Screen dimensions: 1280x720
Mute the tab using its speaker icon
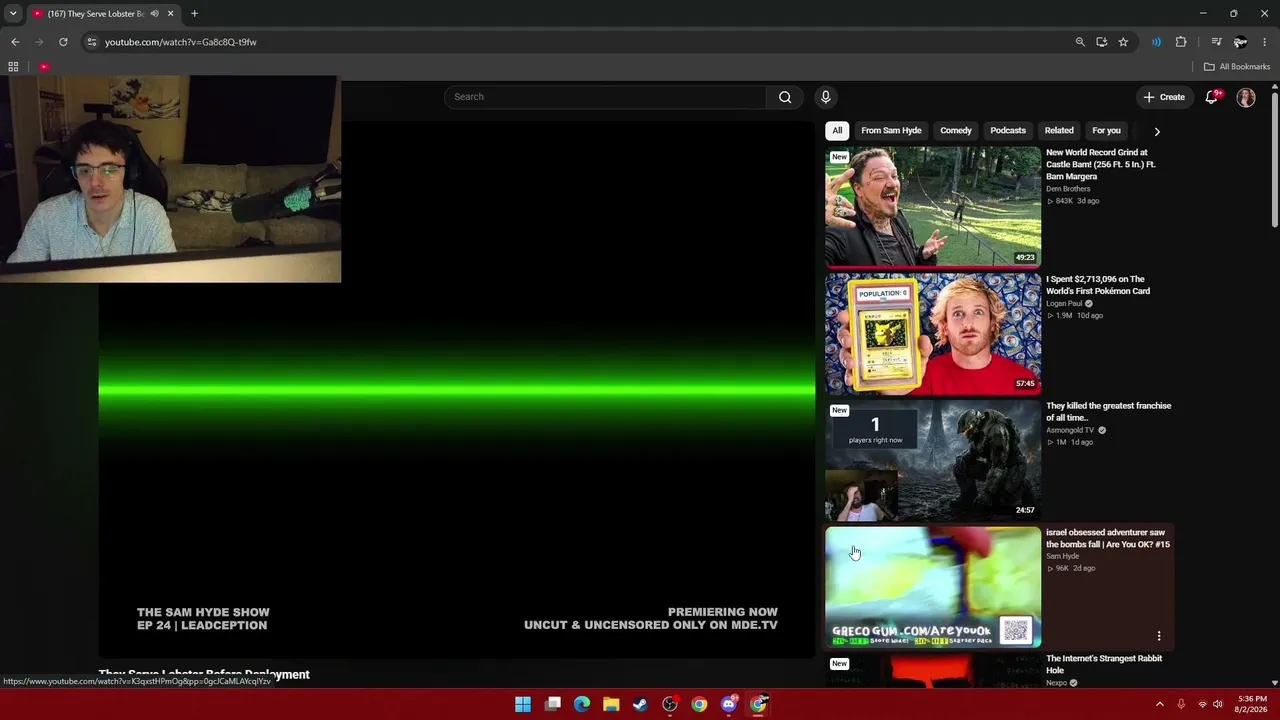coord(154,14)
